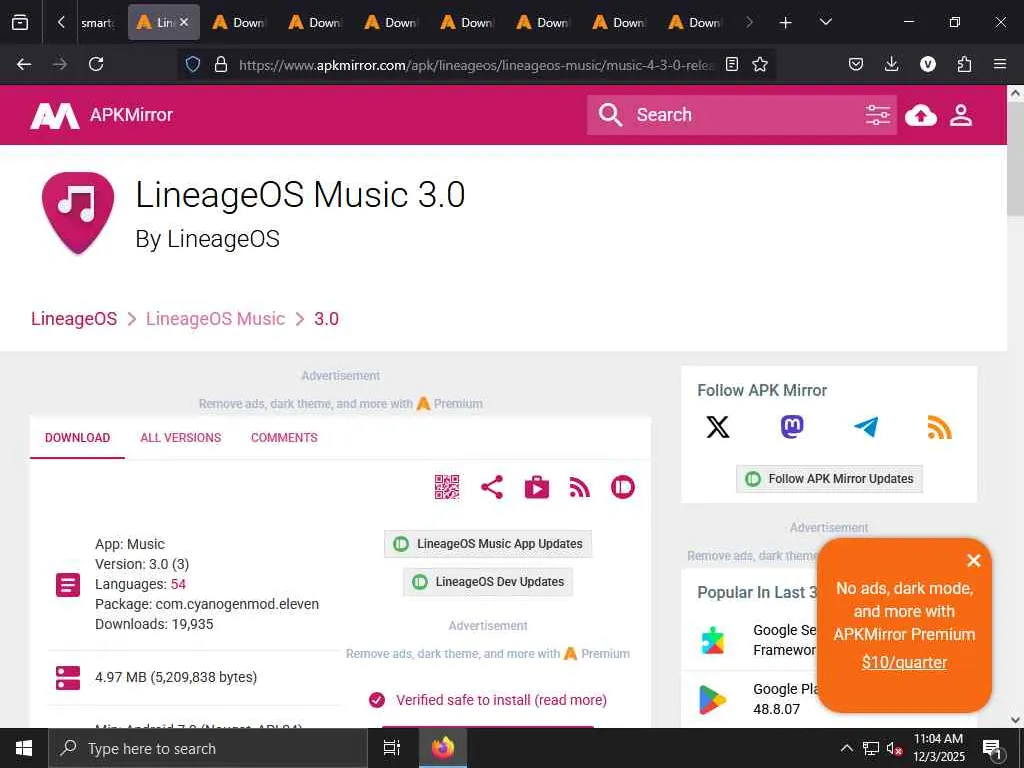Click Follow APK Mirror Updates button
The width and height of the screenshot is (1024, 768).
pyautogui.click(x=829, y=479)
